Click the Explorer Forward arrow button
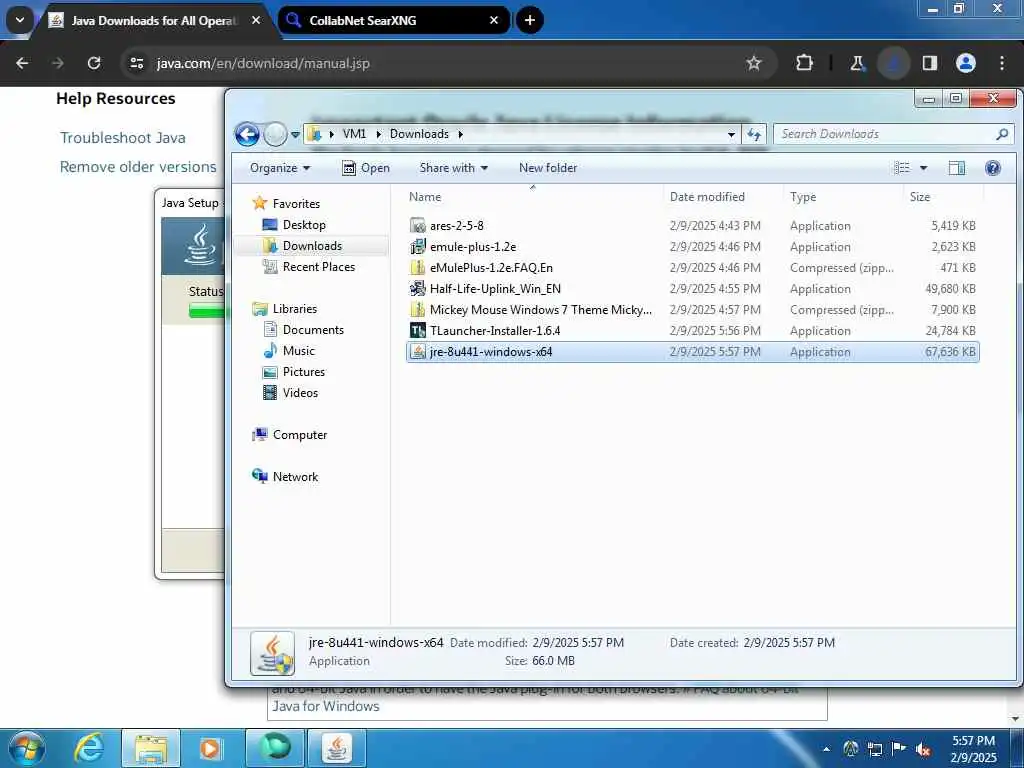Image resolution: width=1024 pixels, height=768 pixels. point(275,135)
